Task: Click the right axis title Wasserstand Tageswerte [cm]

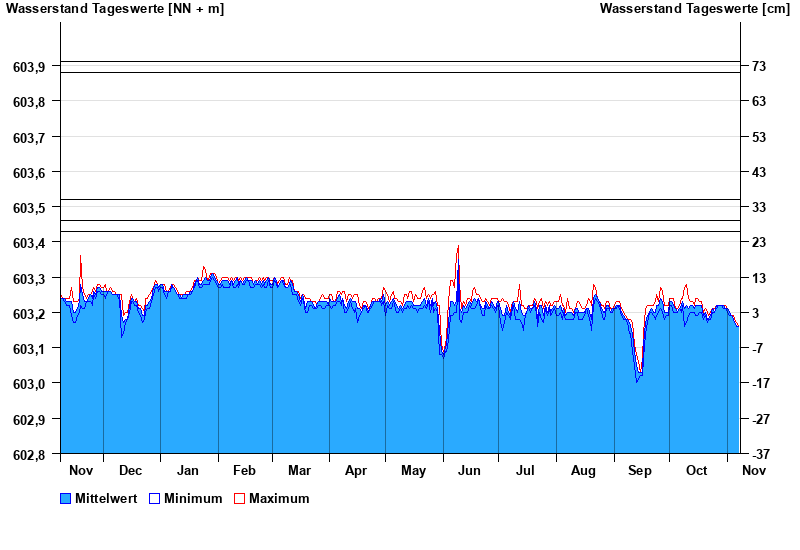Action: click(695, 9)
